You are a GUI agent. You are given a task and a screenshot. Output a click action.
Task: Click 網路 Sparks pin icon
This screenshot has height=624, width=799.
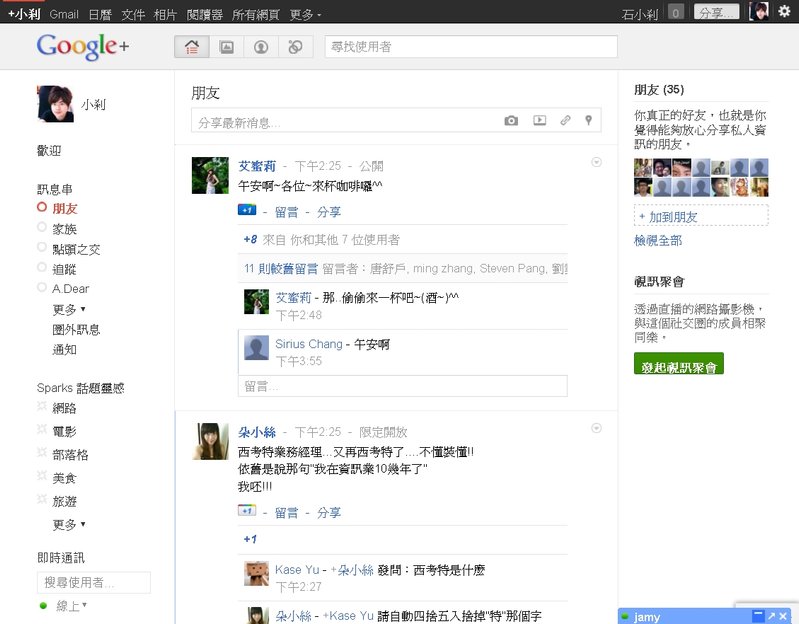click(x=42, y=406)
